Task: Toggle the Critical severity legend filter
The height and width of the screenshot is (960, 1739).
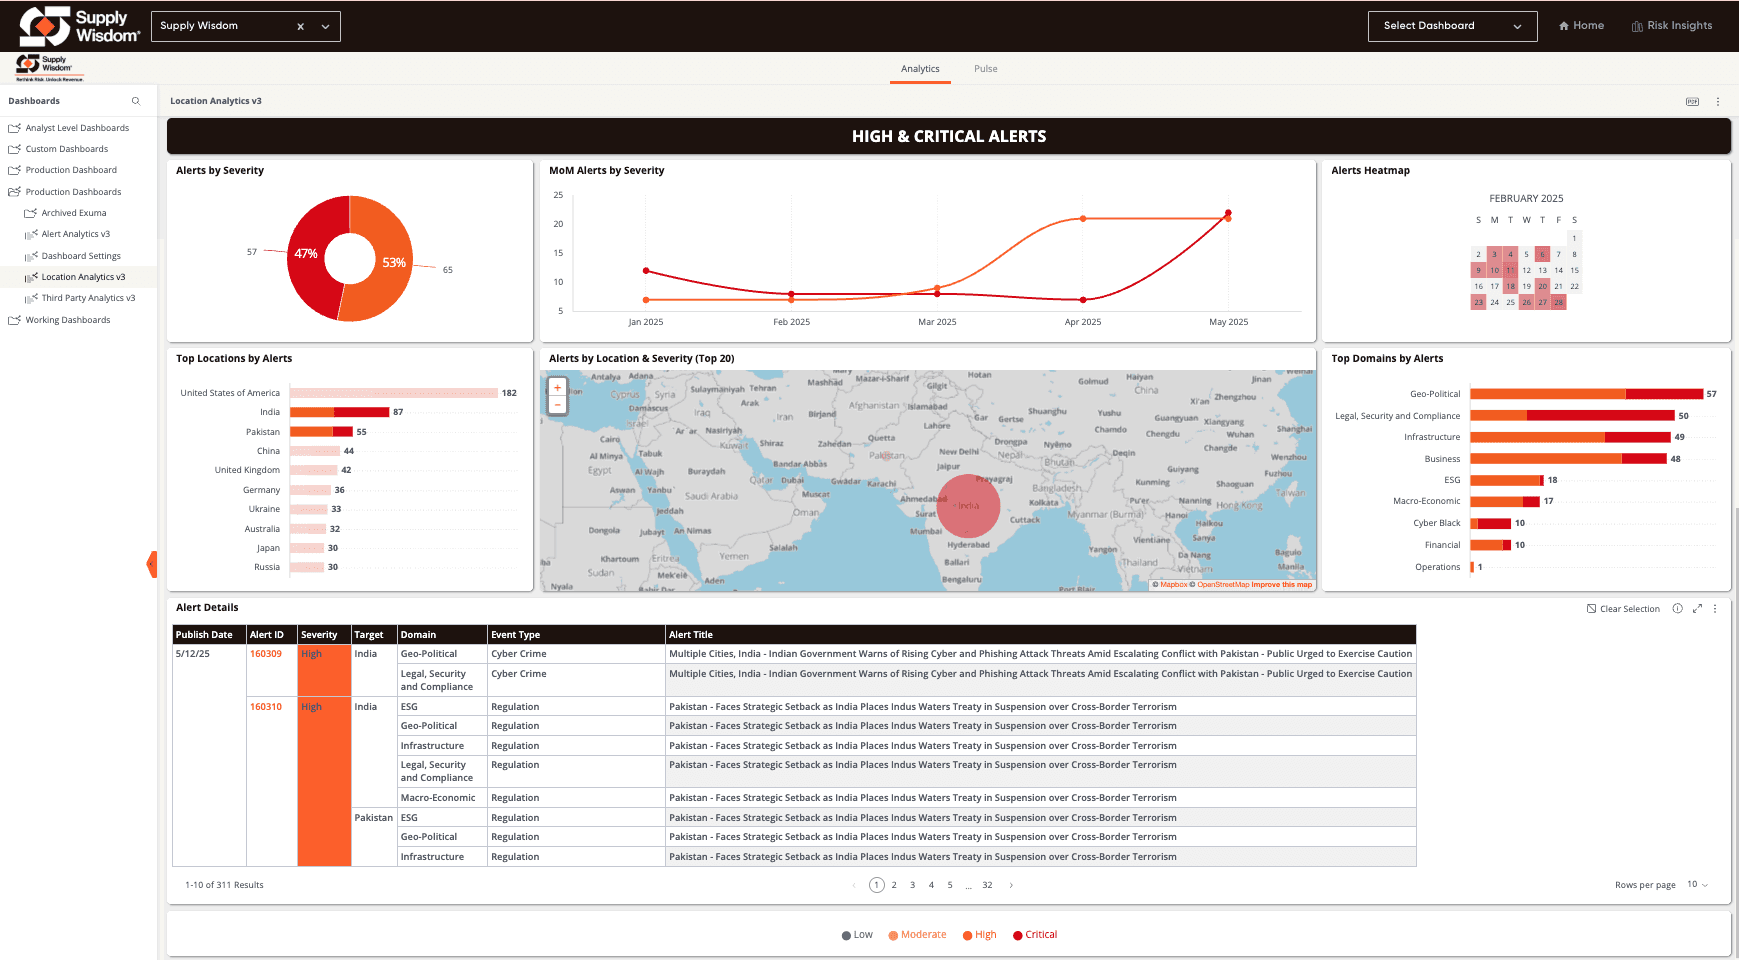Action: pos(1035,935)
